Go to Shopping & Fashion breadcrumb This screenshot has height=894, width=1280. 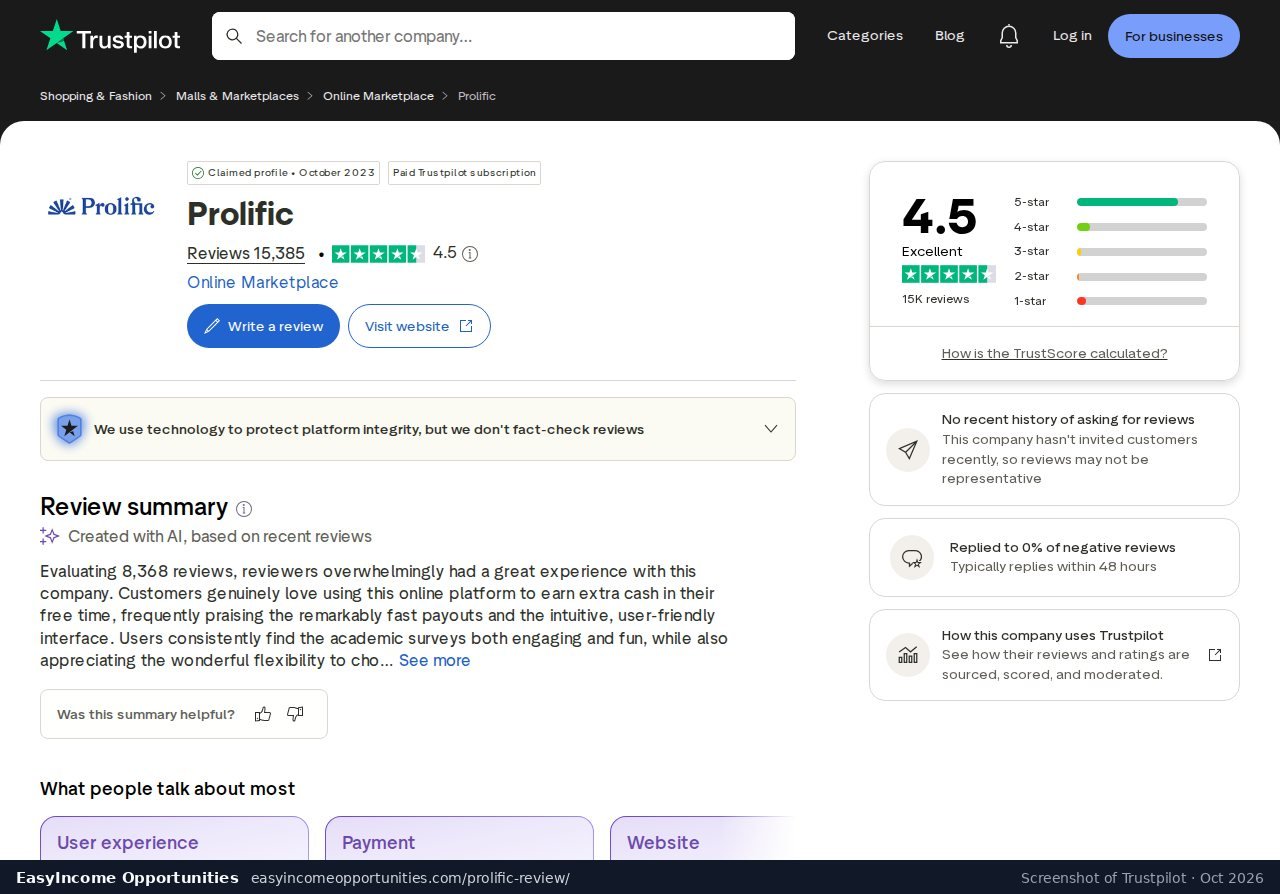click(x=96, y=96)
